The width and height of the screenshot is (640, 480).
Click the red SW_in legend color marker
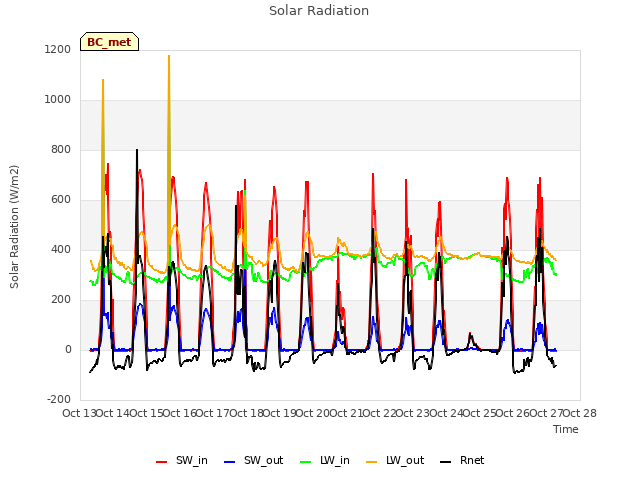click(x=162, y=462)
